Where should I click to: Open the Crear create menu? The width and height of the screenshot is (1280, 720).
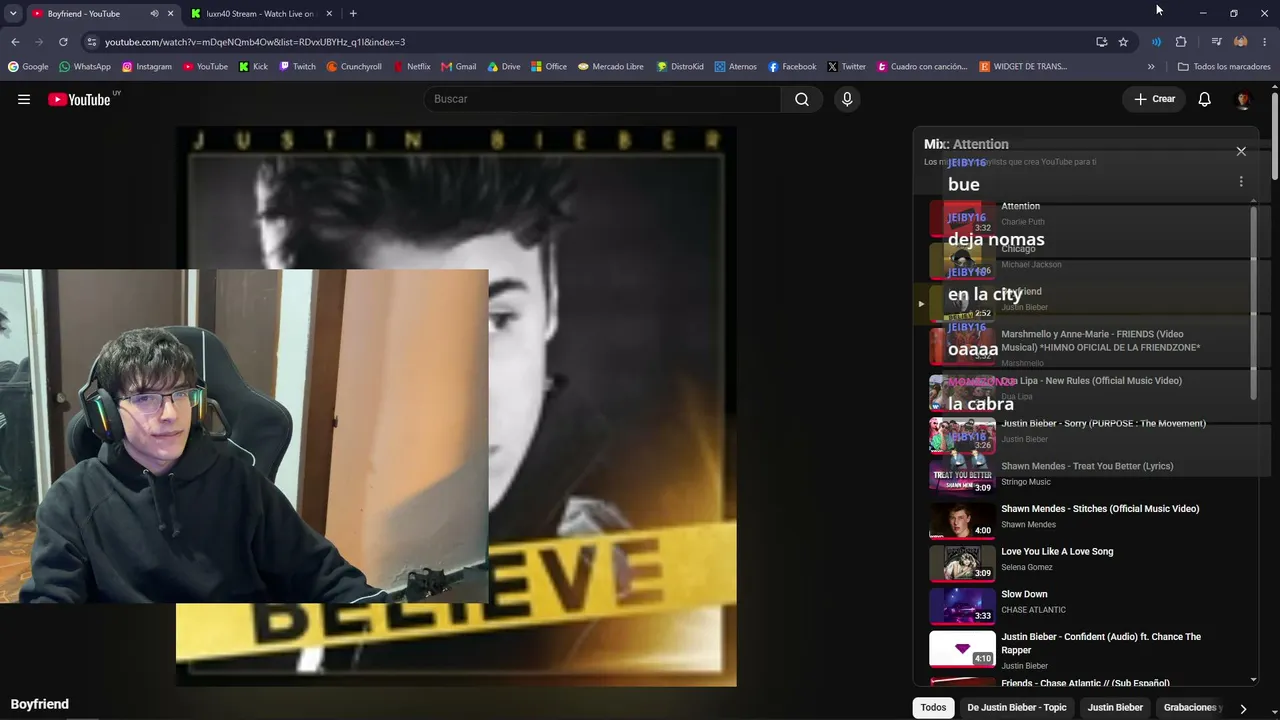[1154, 99]
